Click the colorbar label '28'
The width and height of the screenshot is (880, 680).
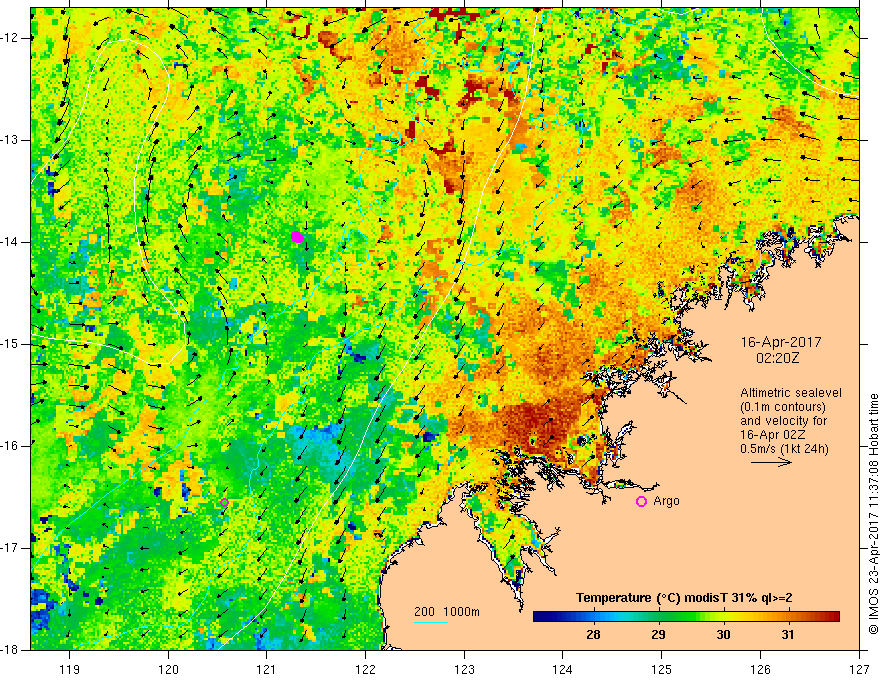point(593,635)
